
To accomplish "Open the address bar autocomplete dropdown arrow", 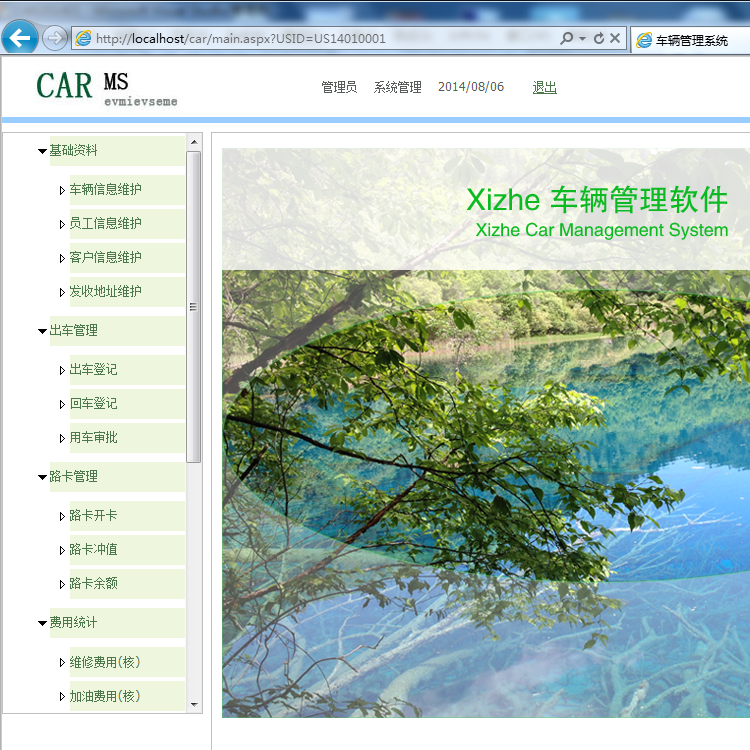I will pyautogui.click(x=582, y=38).
